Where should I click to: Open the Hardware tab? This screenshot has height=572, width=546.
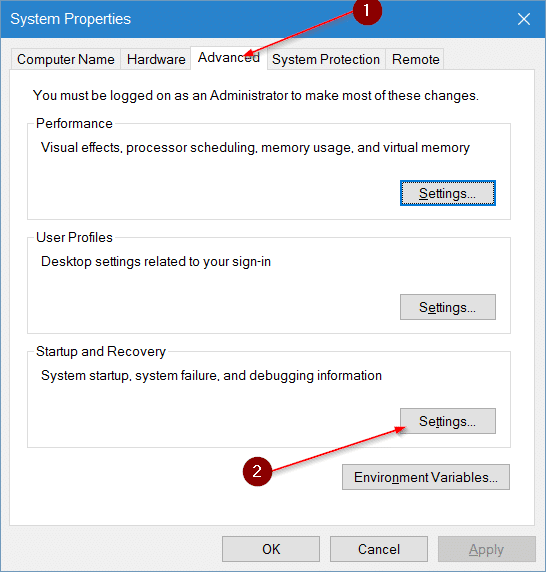click(x=156, y=59)
